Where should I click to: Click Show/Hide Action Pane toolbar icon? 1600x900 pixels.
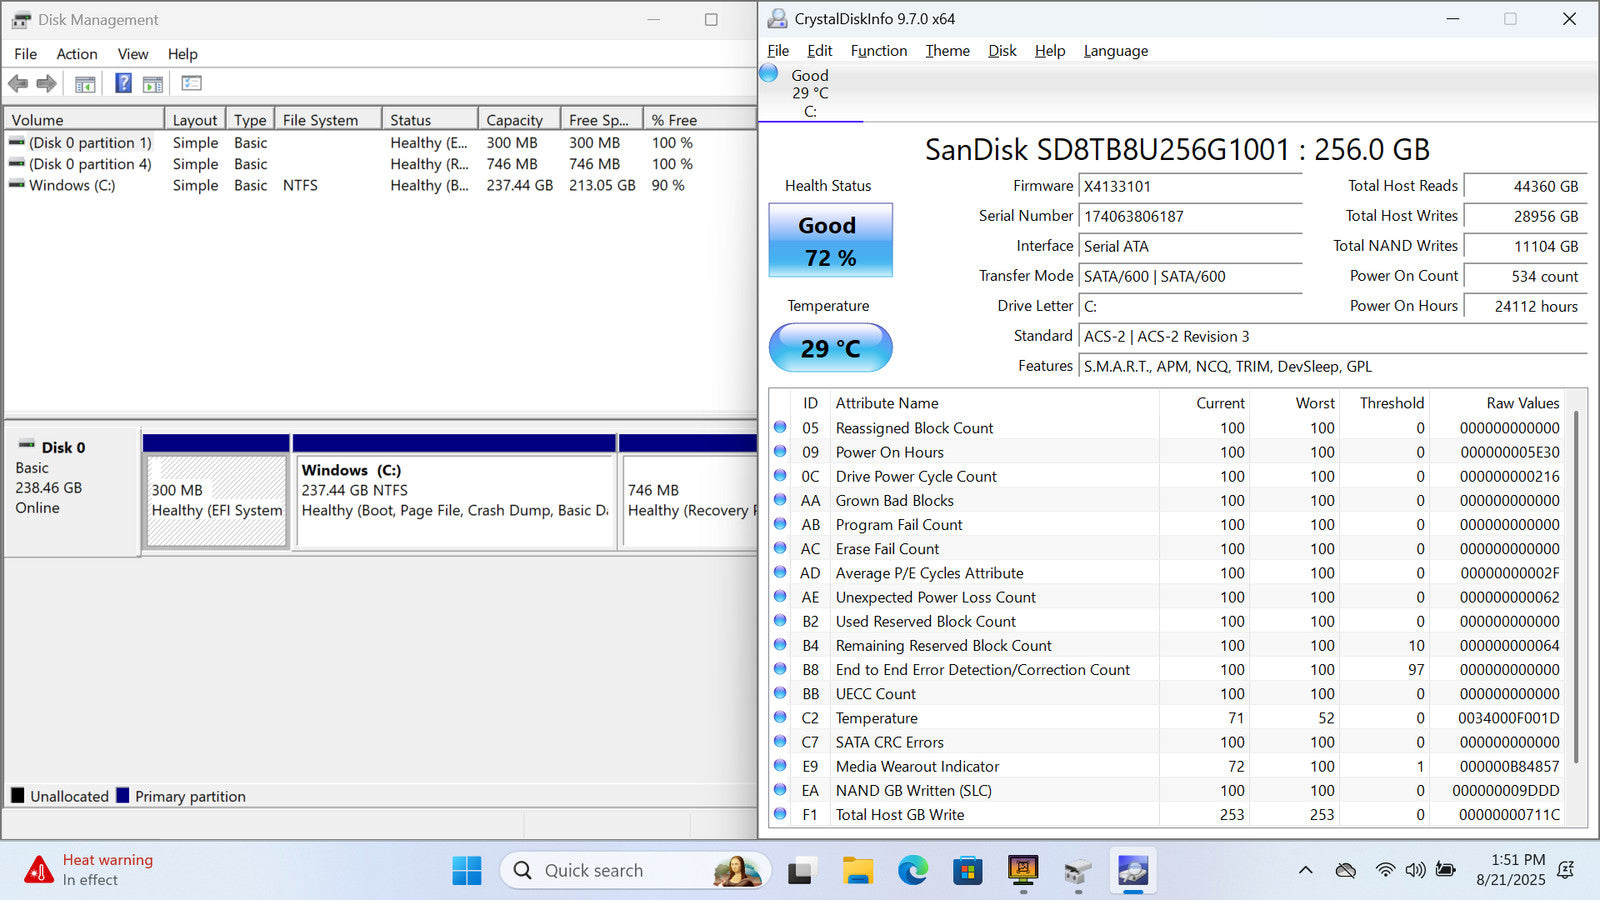click(x=153, y=84)
